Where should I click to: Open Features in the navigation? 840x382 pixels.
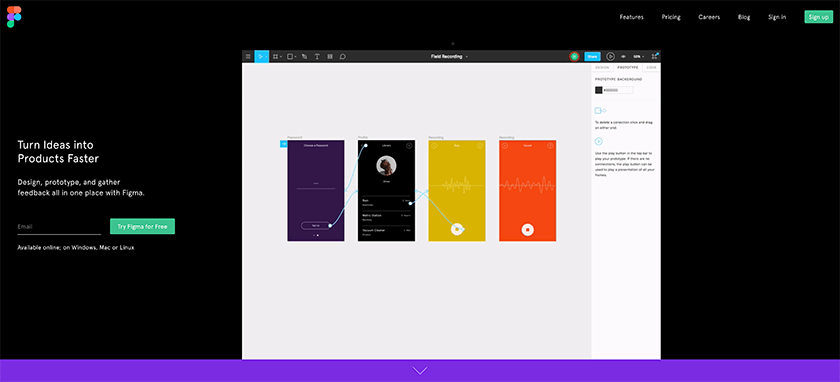pyautogui.click(x=632, y=17)
